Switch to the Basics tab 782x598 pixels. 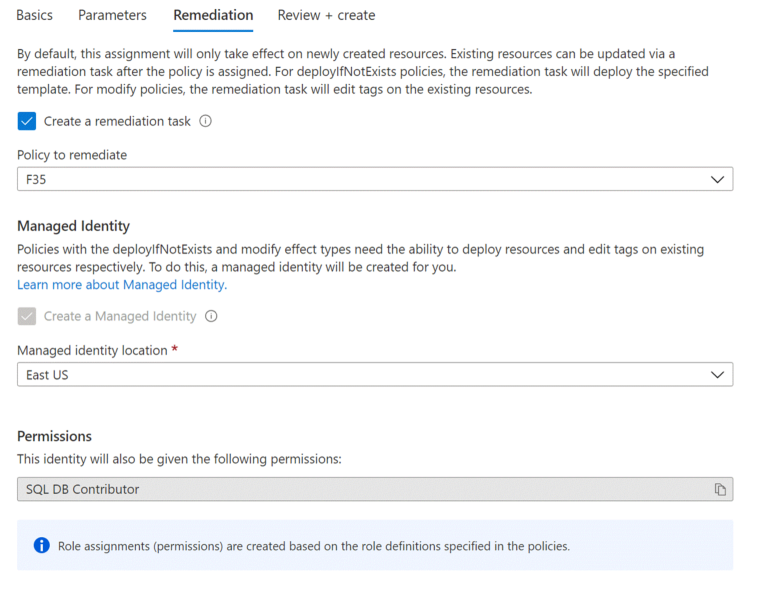(x=34, y=15)
